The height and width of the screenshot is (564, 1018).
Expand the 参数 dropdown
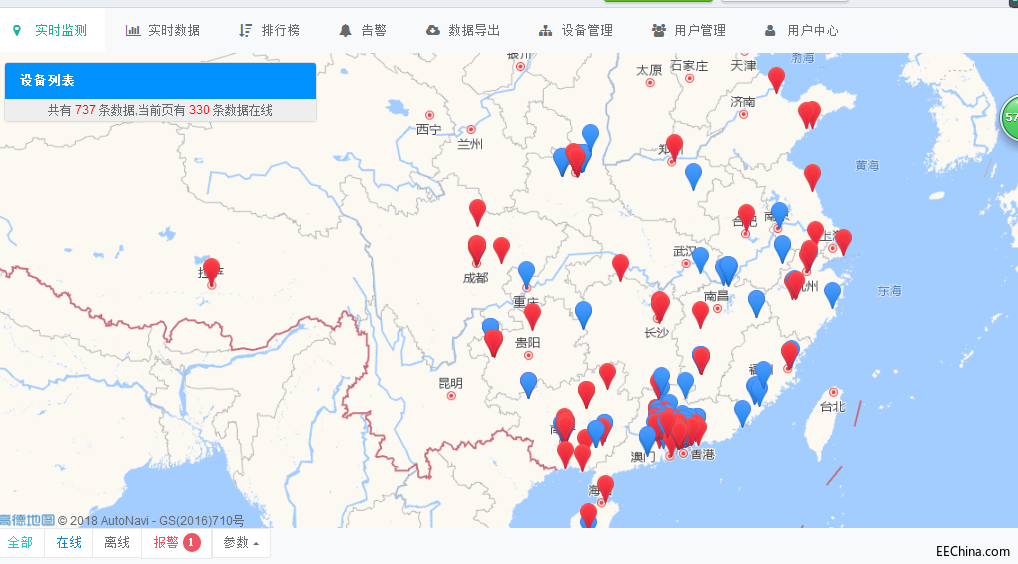(241, 543)
